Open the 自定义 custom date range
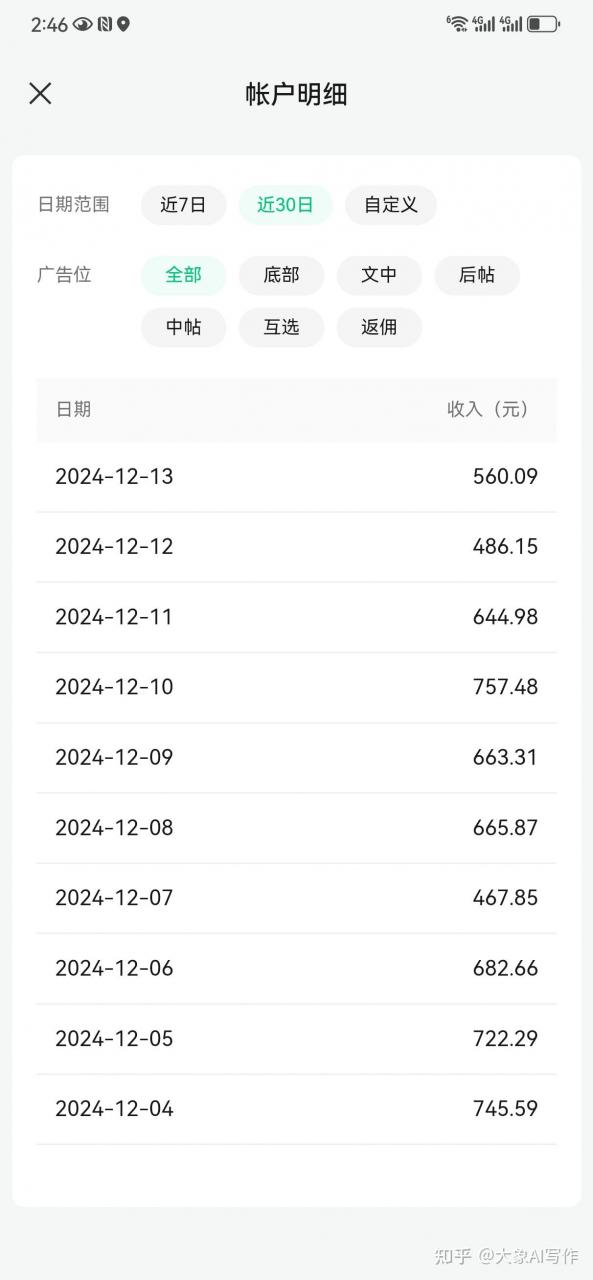593x1280 pixels. pyautogui.click(x=391, y=205)
